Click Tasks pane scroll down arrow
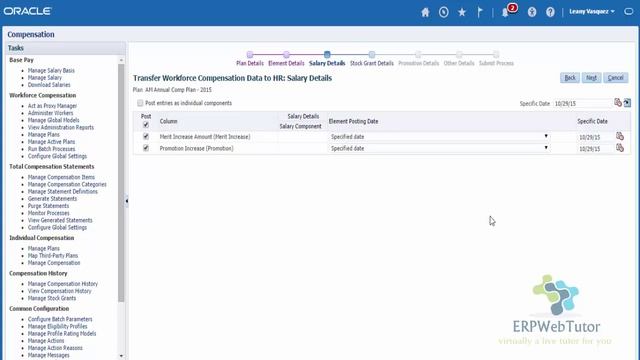The image size is (640, 360). point(121,356)
